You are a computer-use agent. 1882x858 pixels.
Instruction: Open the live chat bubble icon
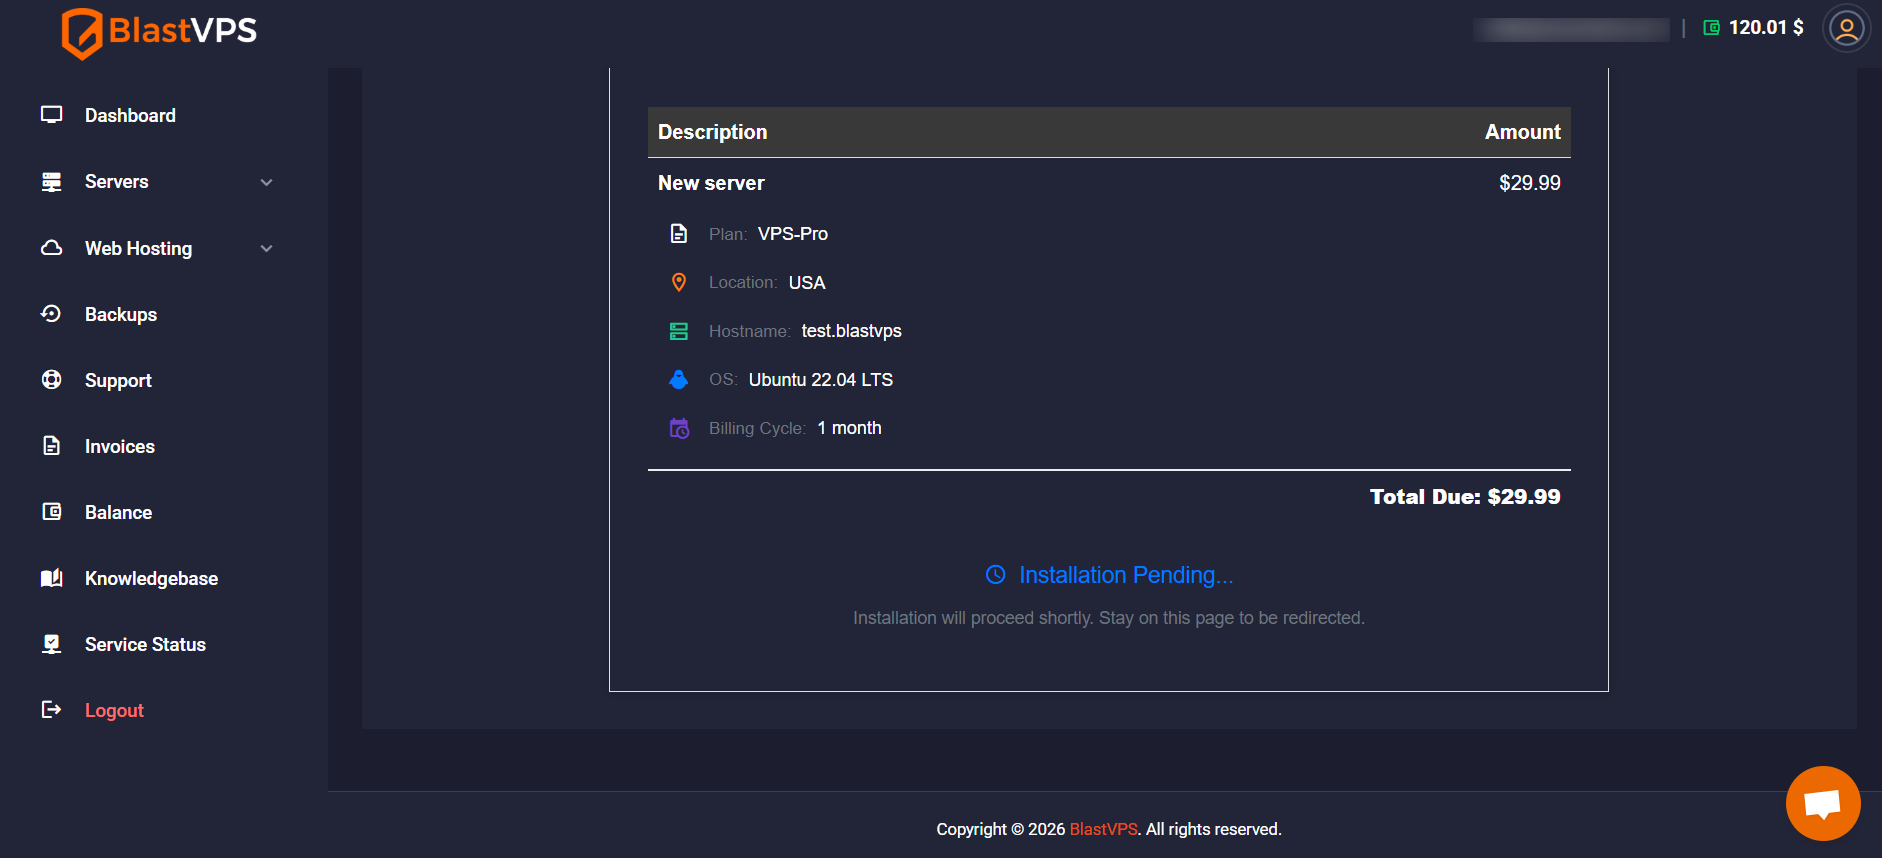click(1822, 803)
